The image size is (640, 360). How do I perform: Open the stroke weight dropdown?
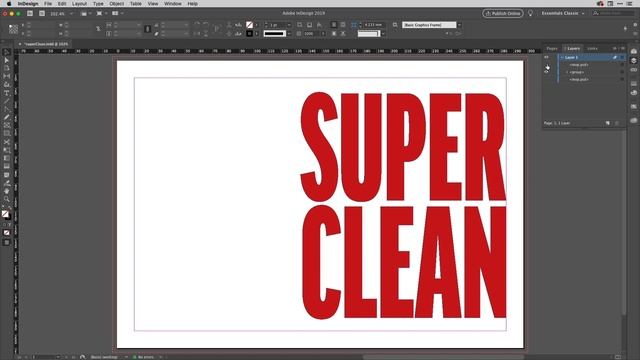(289, 25)
